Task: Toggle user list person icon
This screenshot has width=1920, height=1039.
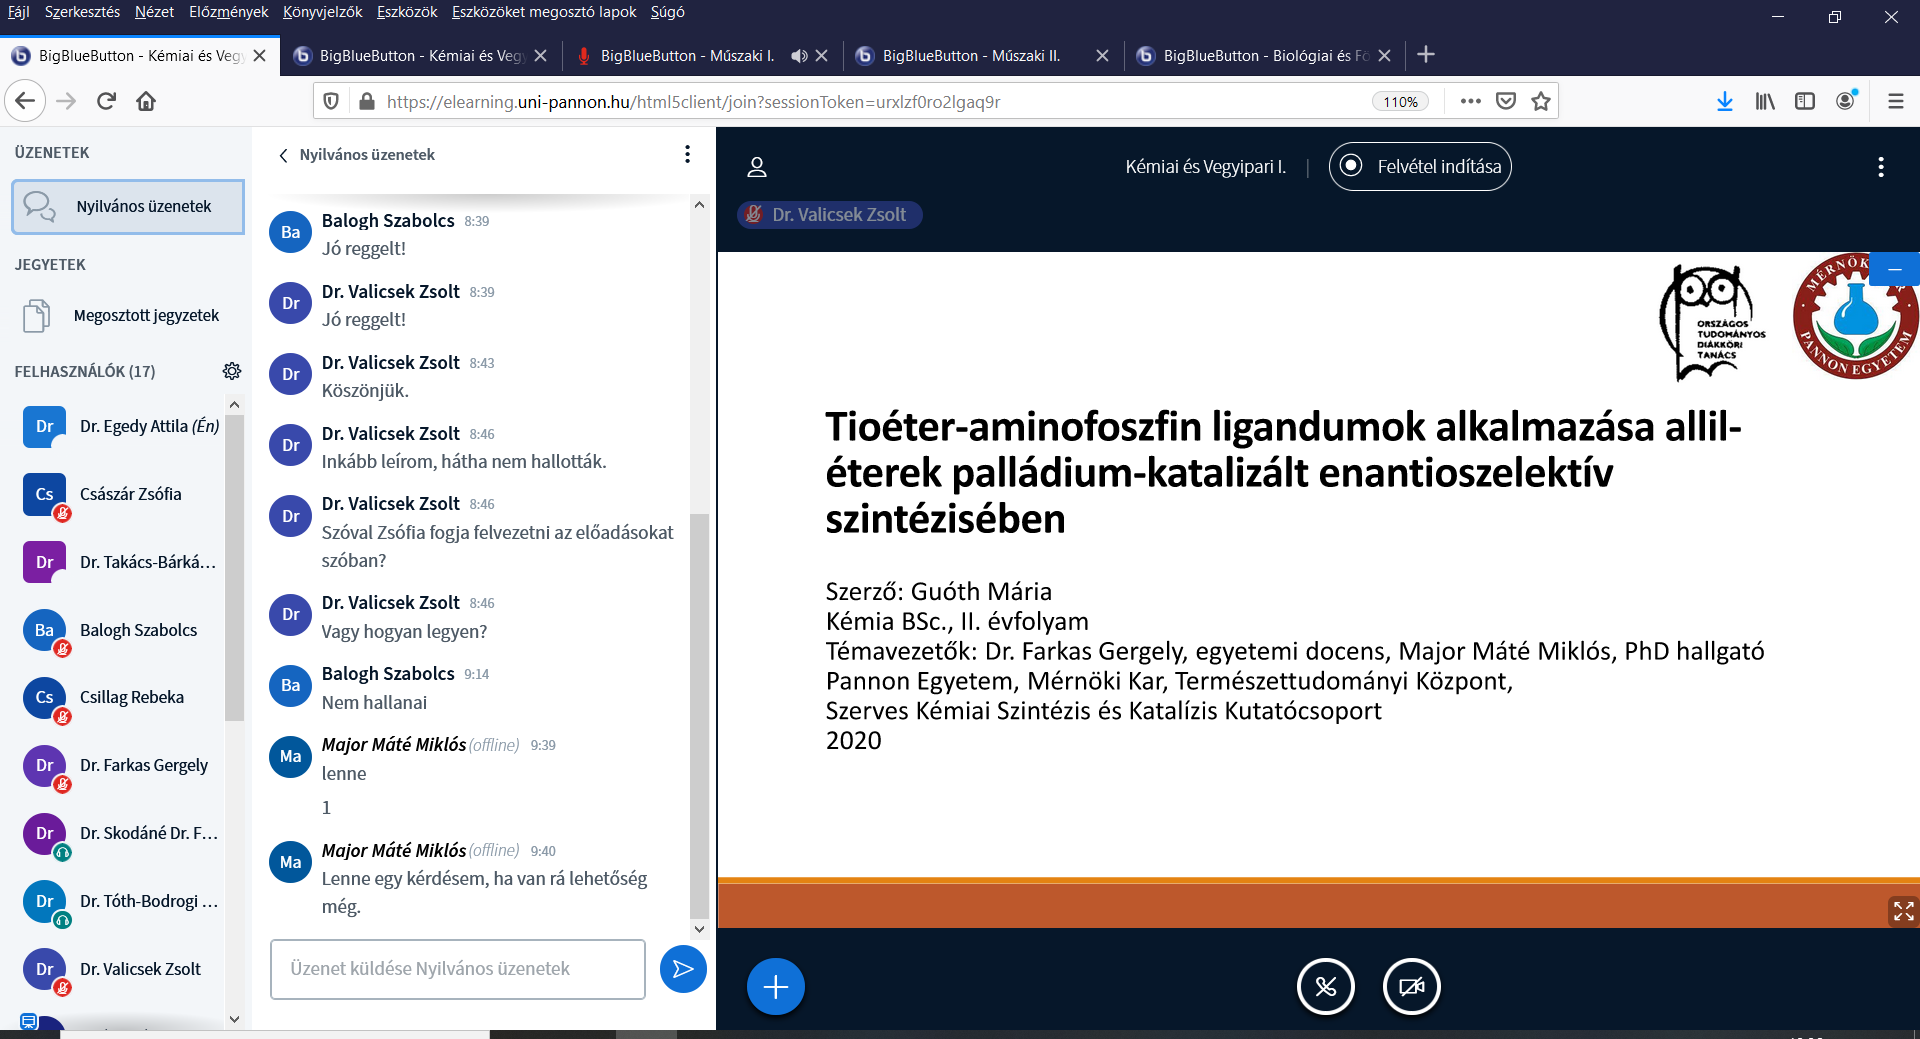Action: (757, 167)
